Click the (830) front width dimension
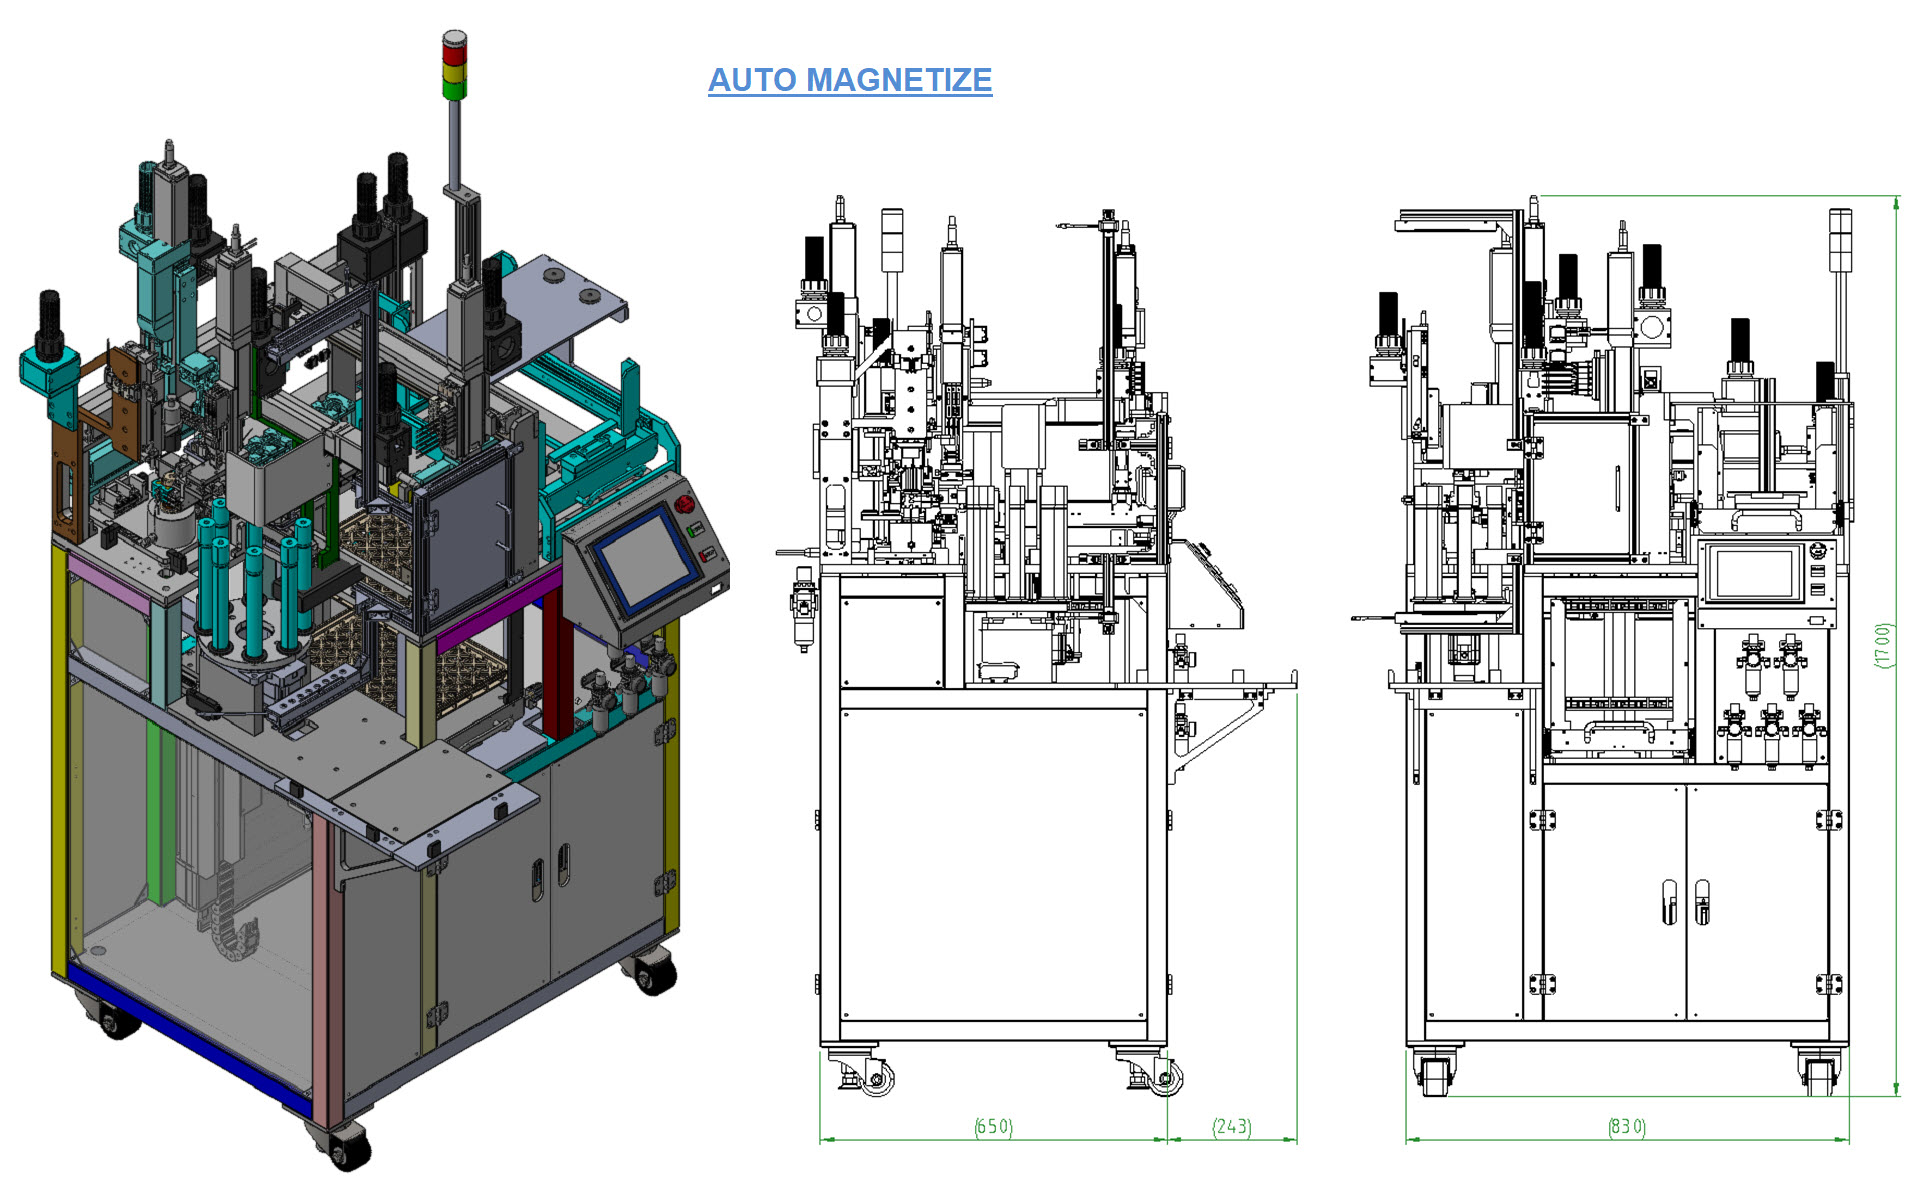This screenshot has width=1926, height=1191. (x=1627, y=1127)
